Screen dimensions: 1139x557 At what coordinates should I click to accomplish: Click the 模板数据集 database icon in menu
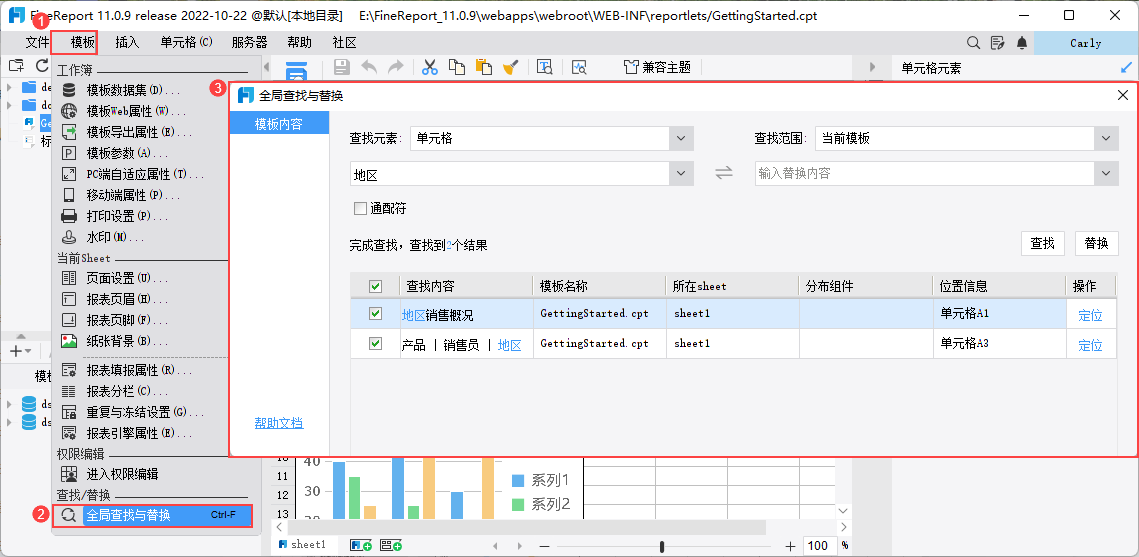70,90
